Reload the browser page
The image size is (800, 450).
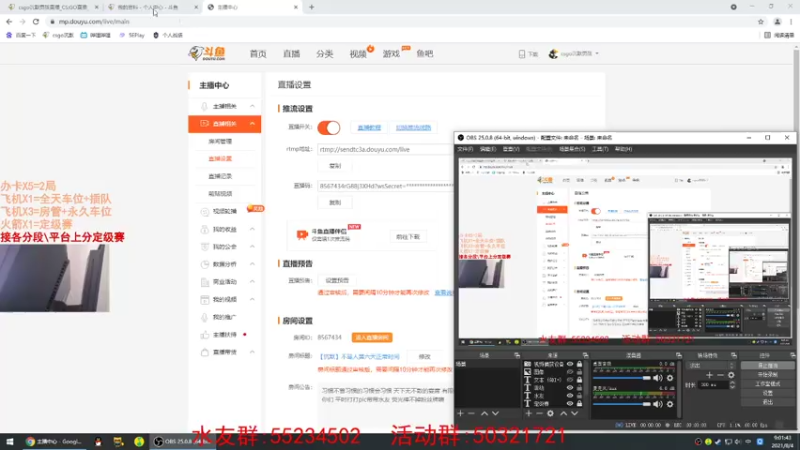pos(36,21)
